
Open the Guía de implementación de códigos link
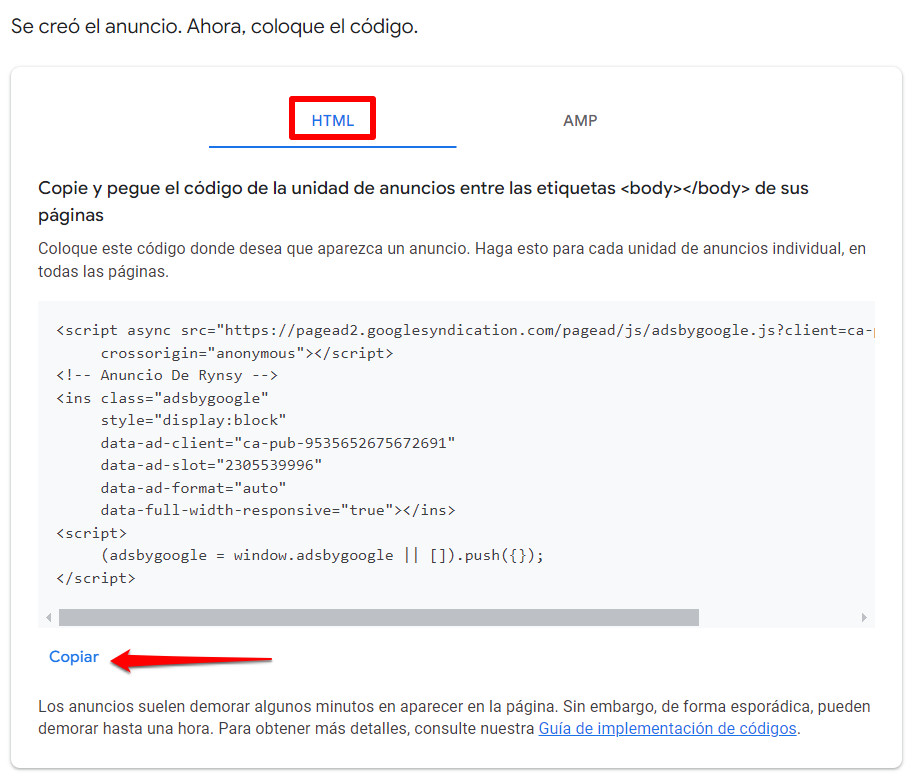tap(667, 729)
